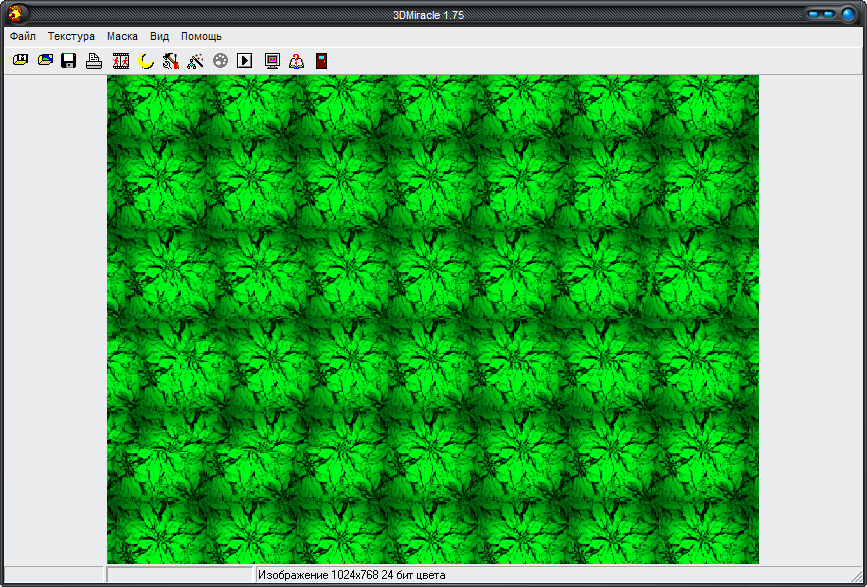Screen dimensions: 867x587
Task: Open the Файл menu
Action: pyautogui.click(x=23, y=36)
